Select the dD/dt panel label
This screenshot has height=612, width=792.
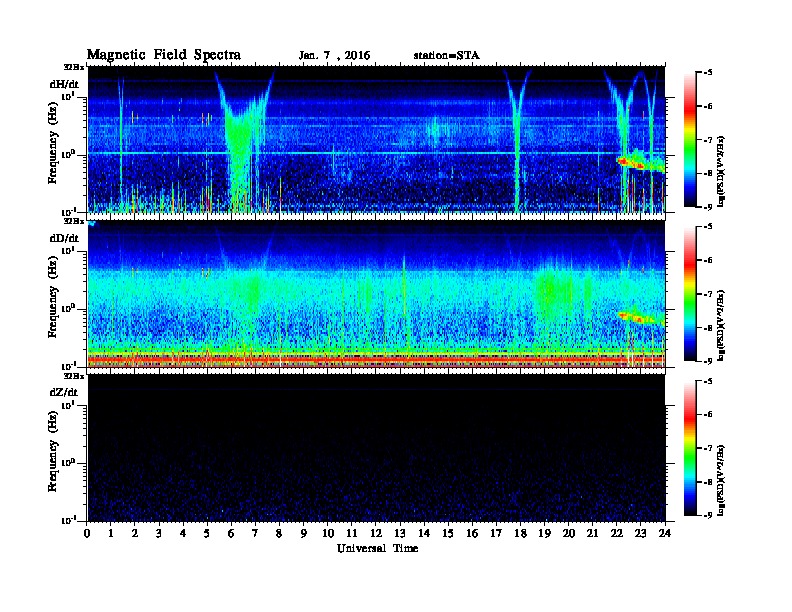tap(64, 238)
